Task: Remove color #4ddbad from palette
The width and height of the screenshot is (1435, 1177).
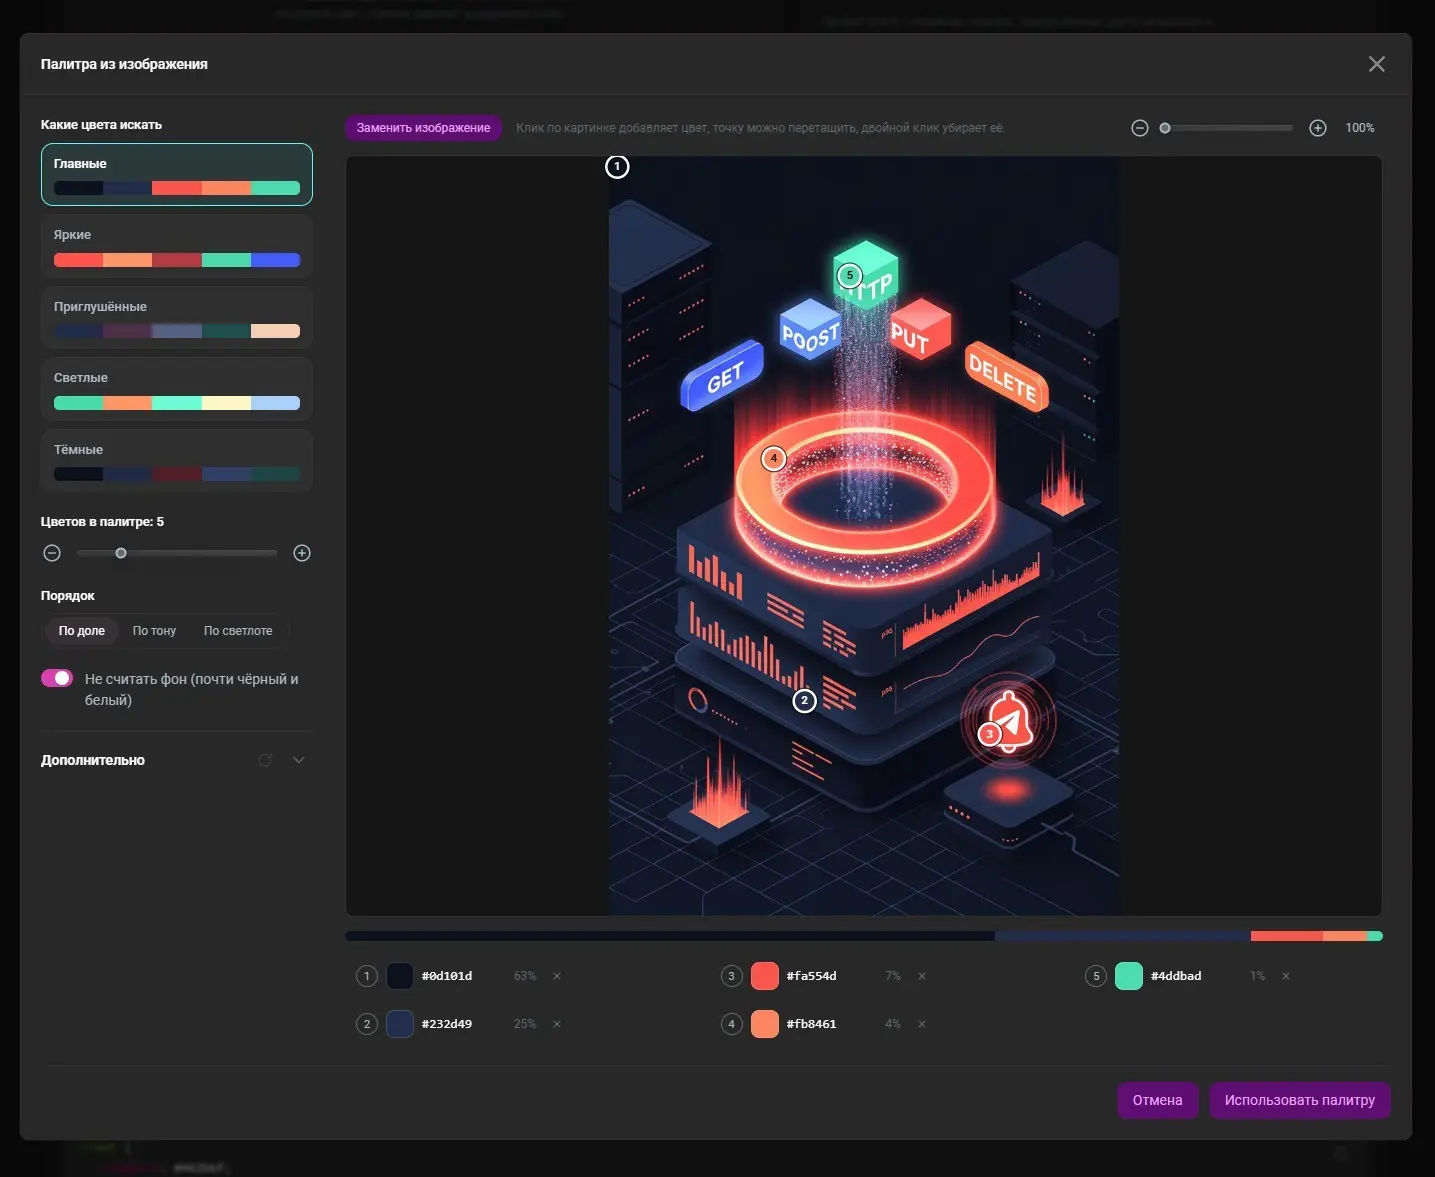Action: click(1286, 976)
